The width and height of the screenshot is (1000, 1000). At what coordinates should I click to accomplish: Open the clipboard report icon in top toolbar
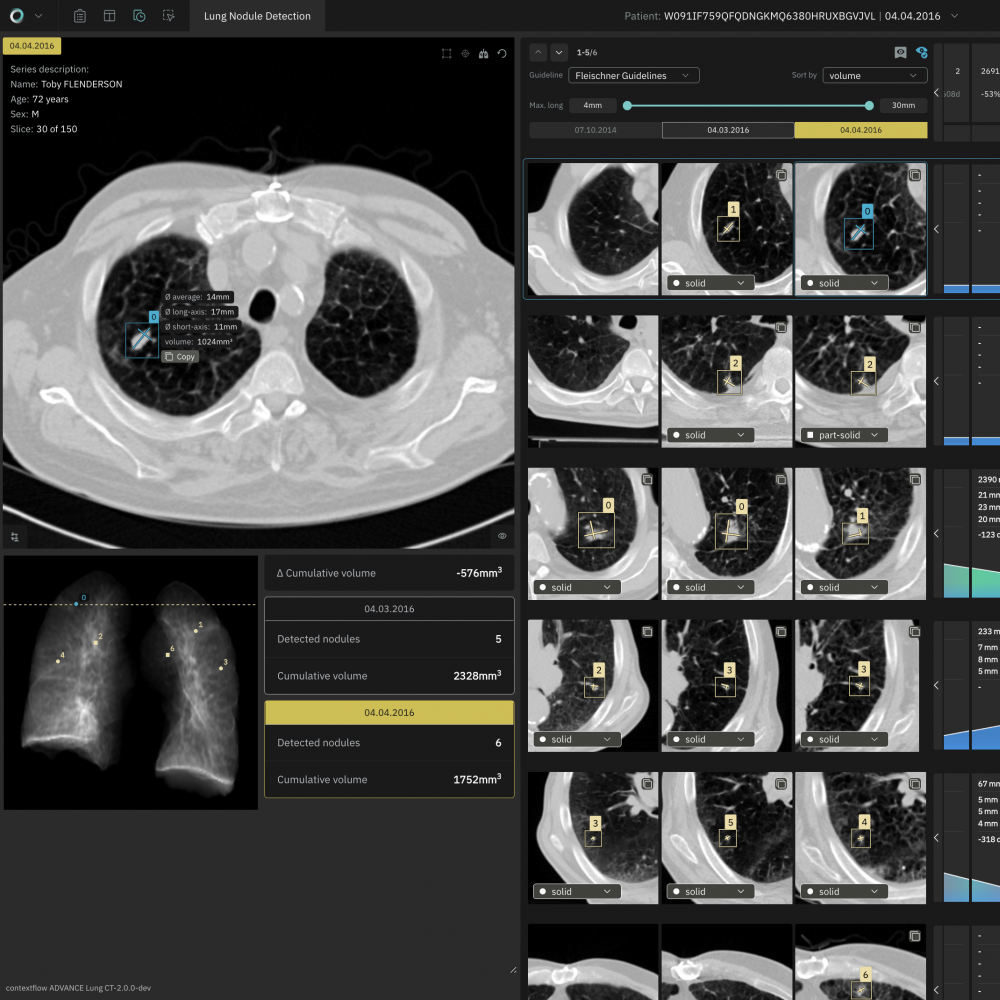click(80, 16)
